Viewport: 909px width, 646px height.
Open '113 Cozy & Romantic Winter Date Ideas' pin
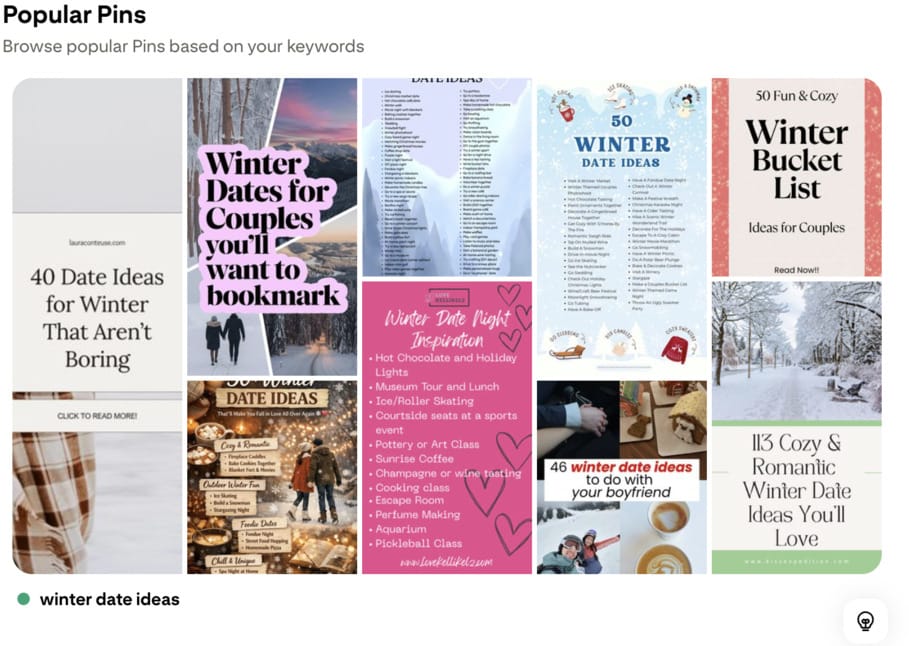pyautogui.click(x=797, y=428)
